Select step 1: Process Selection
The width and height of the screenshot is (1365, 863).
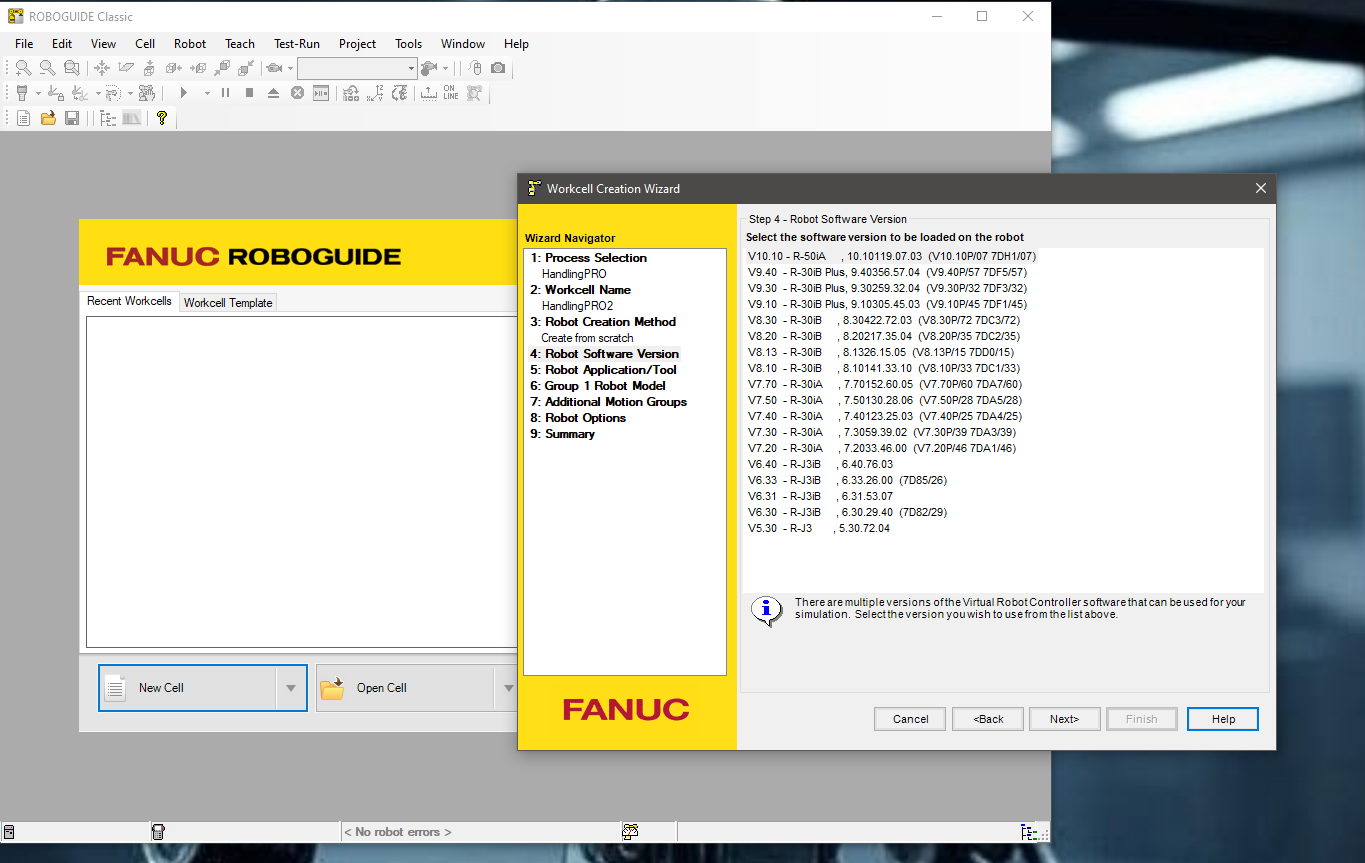coord(588,258)
